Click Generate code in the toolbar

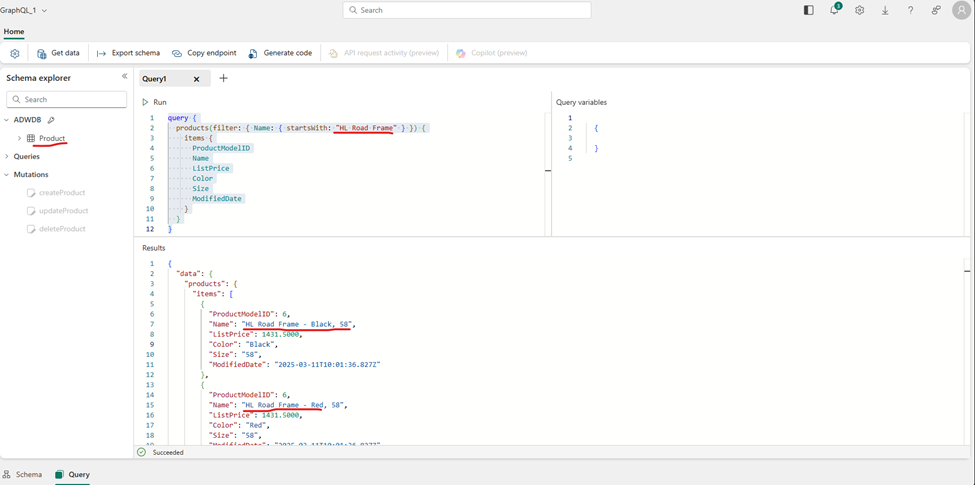[280, 53]
